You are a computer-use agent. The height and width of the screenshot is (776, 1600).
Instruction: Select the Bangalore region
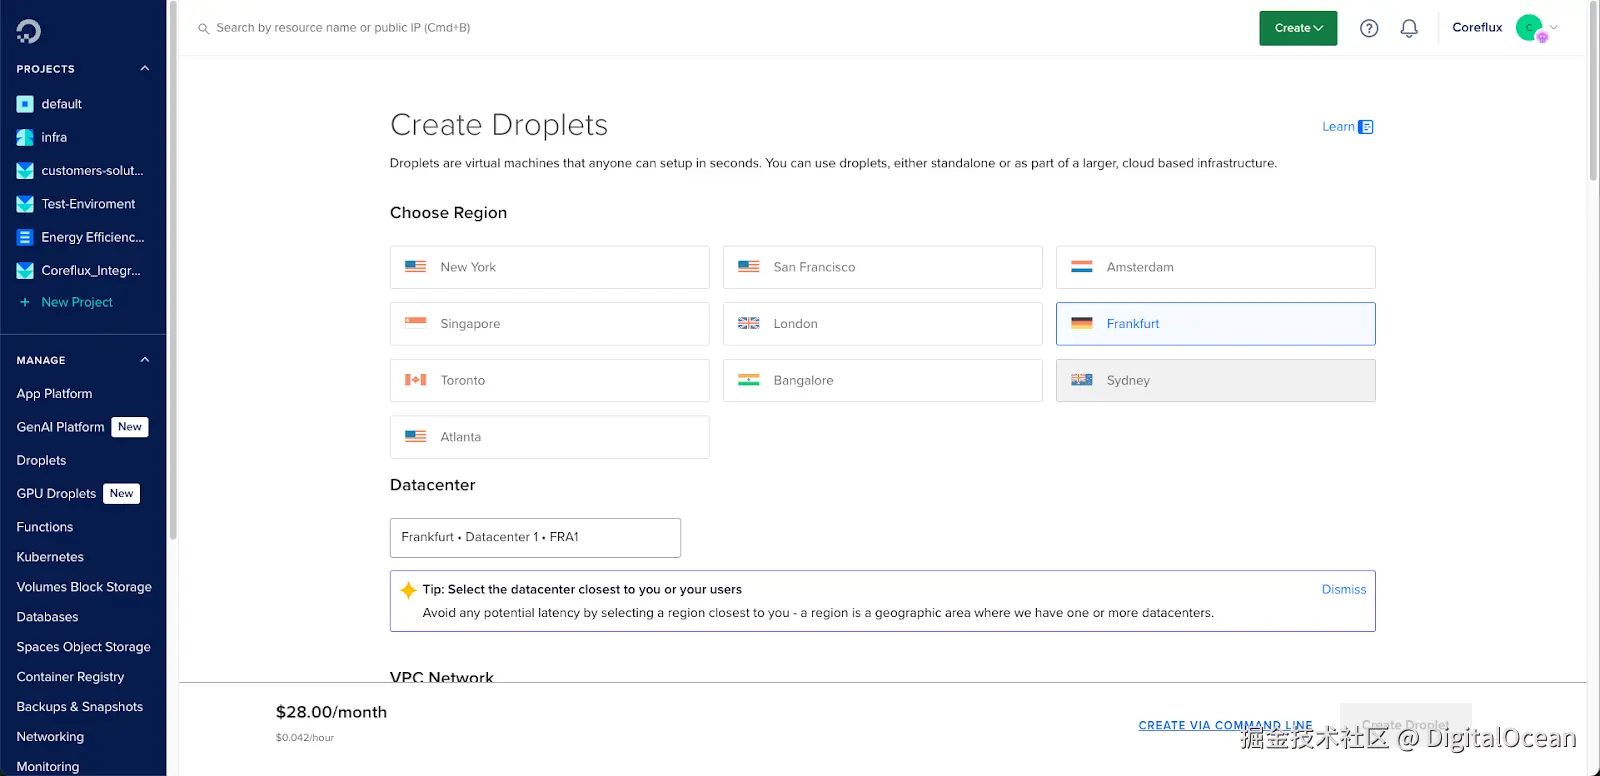[x=882, y=380]
